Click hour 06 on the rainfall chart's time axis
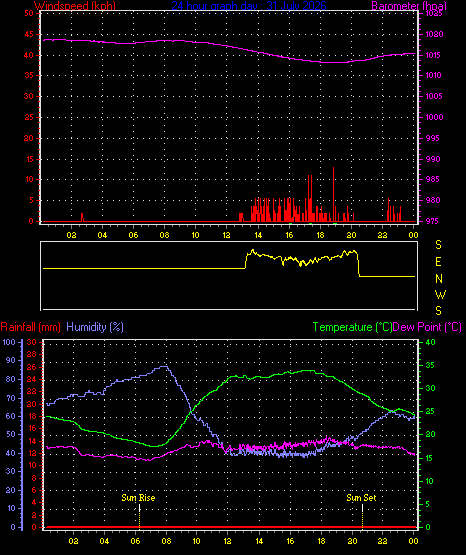This screenshot has height=555, width=466. click(x=136, y=541)
